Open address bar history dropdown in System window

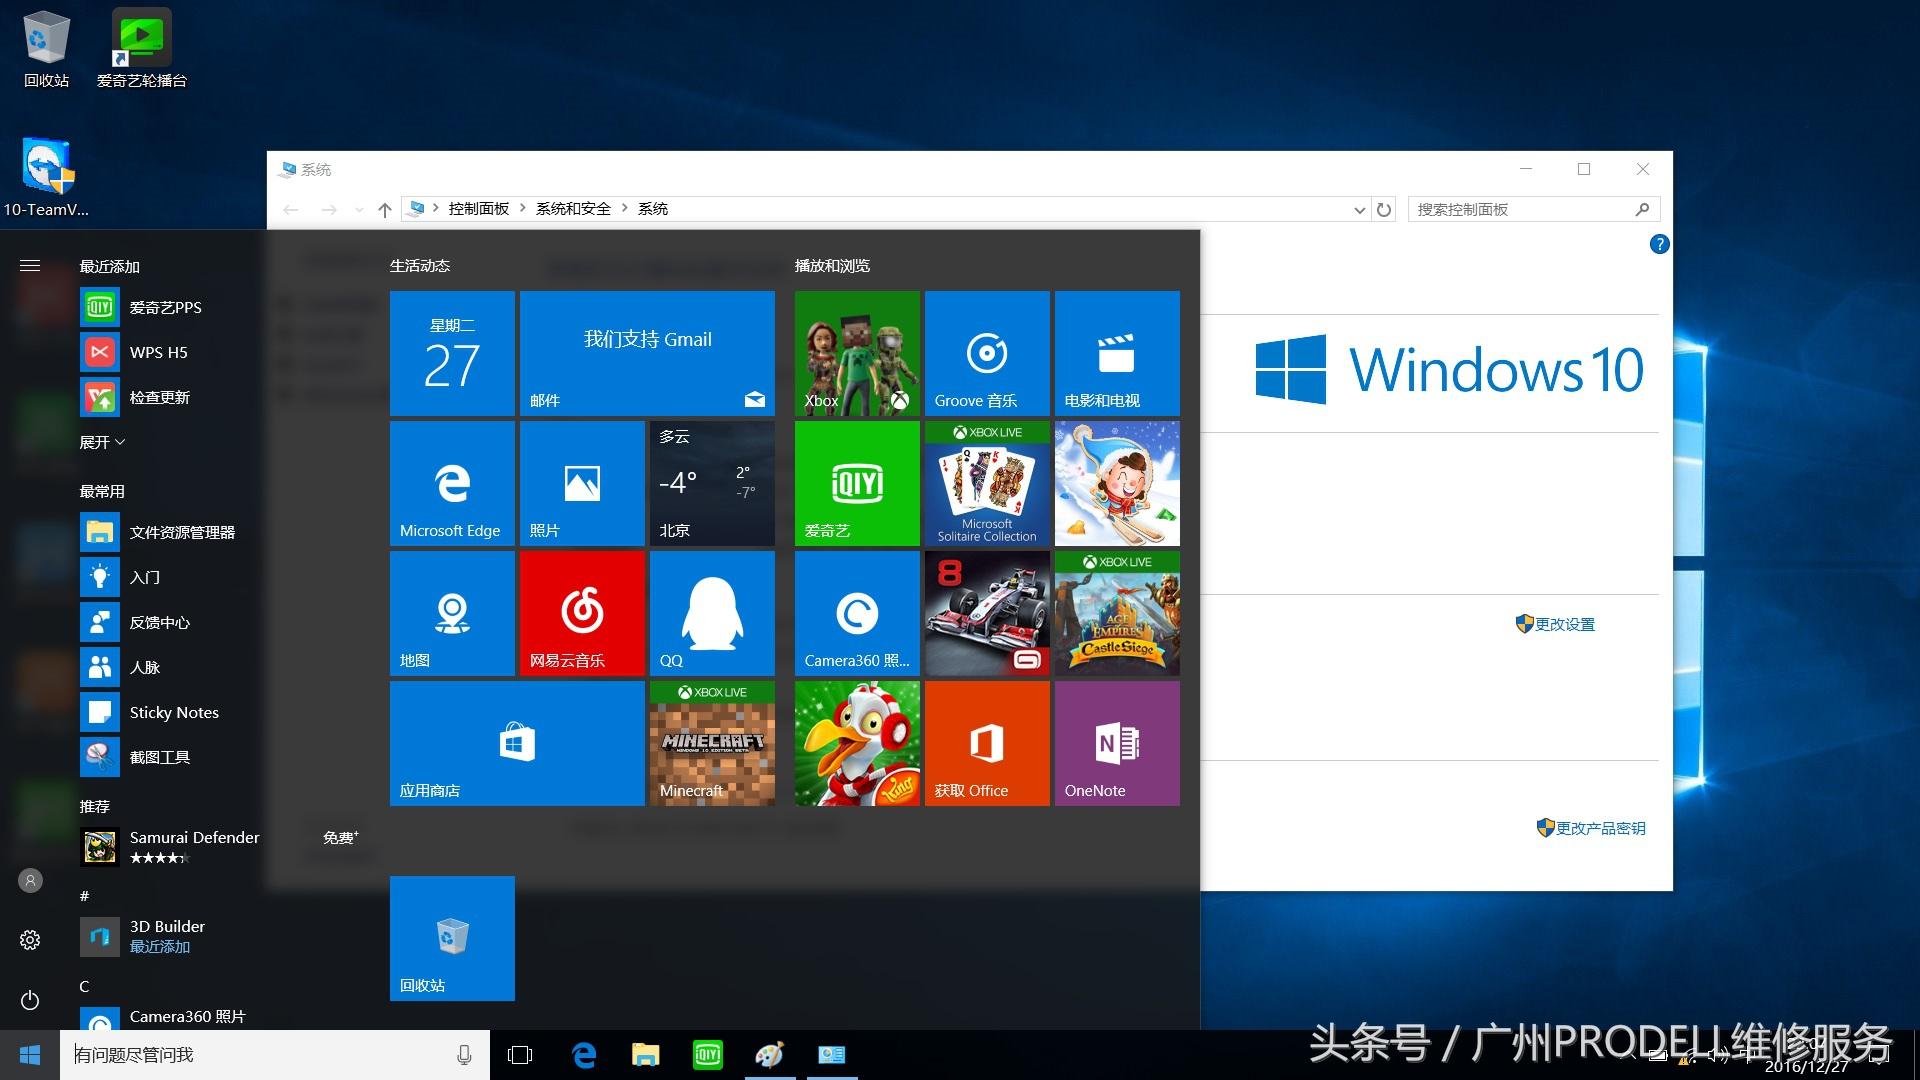[1359, 210]
